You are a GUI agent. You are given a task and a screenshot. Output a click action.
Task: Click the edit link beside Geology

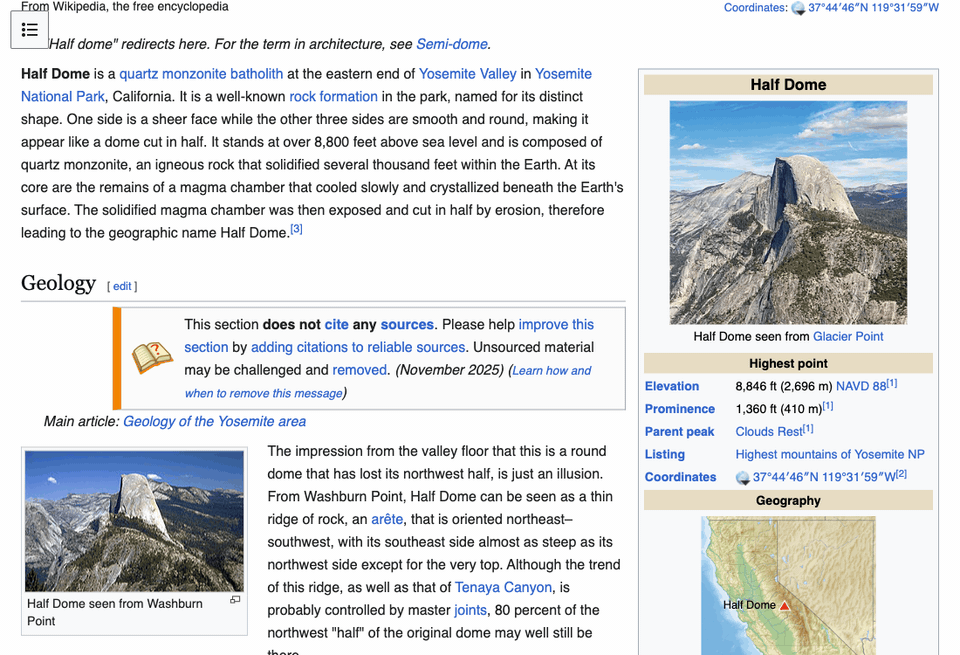pos(122,286)
